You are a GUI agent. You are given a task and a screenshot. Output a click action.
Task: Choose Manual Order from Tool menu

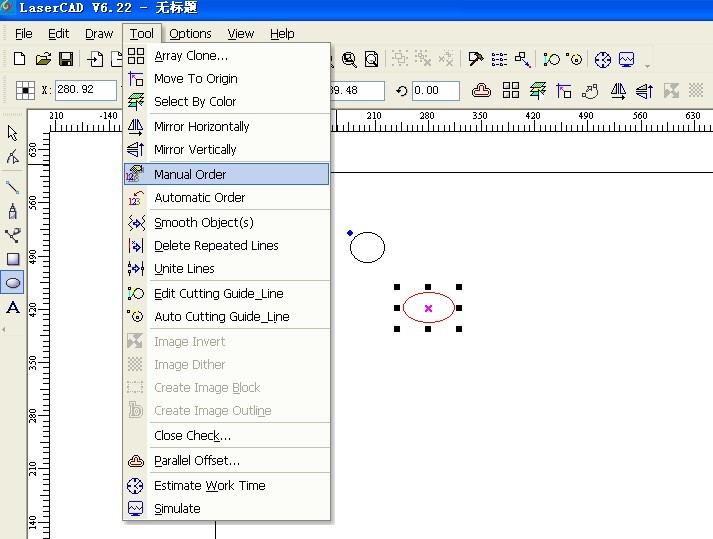(190, 174)
